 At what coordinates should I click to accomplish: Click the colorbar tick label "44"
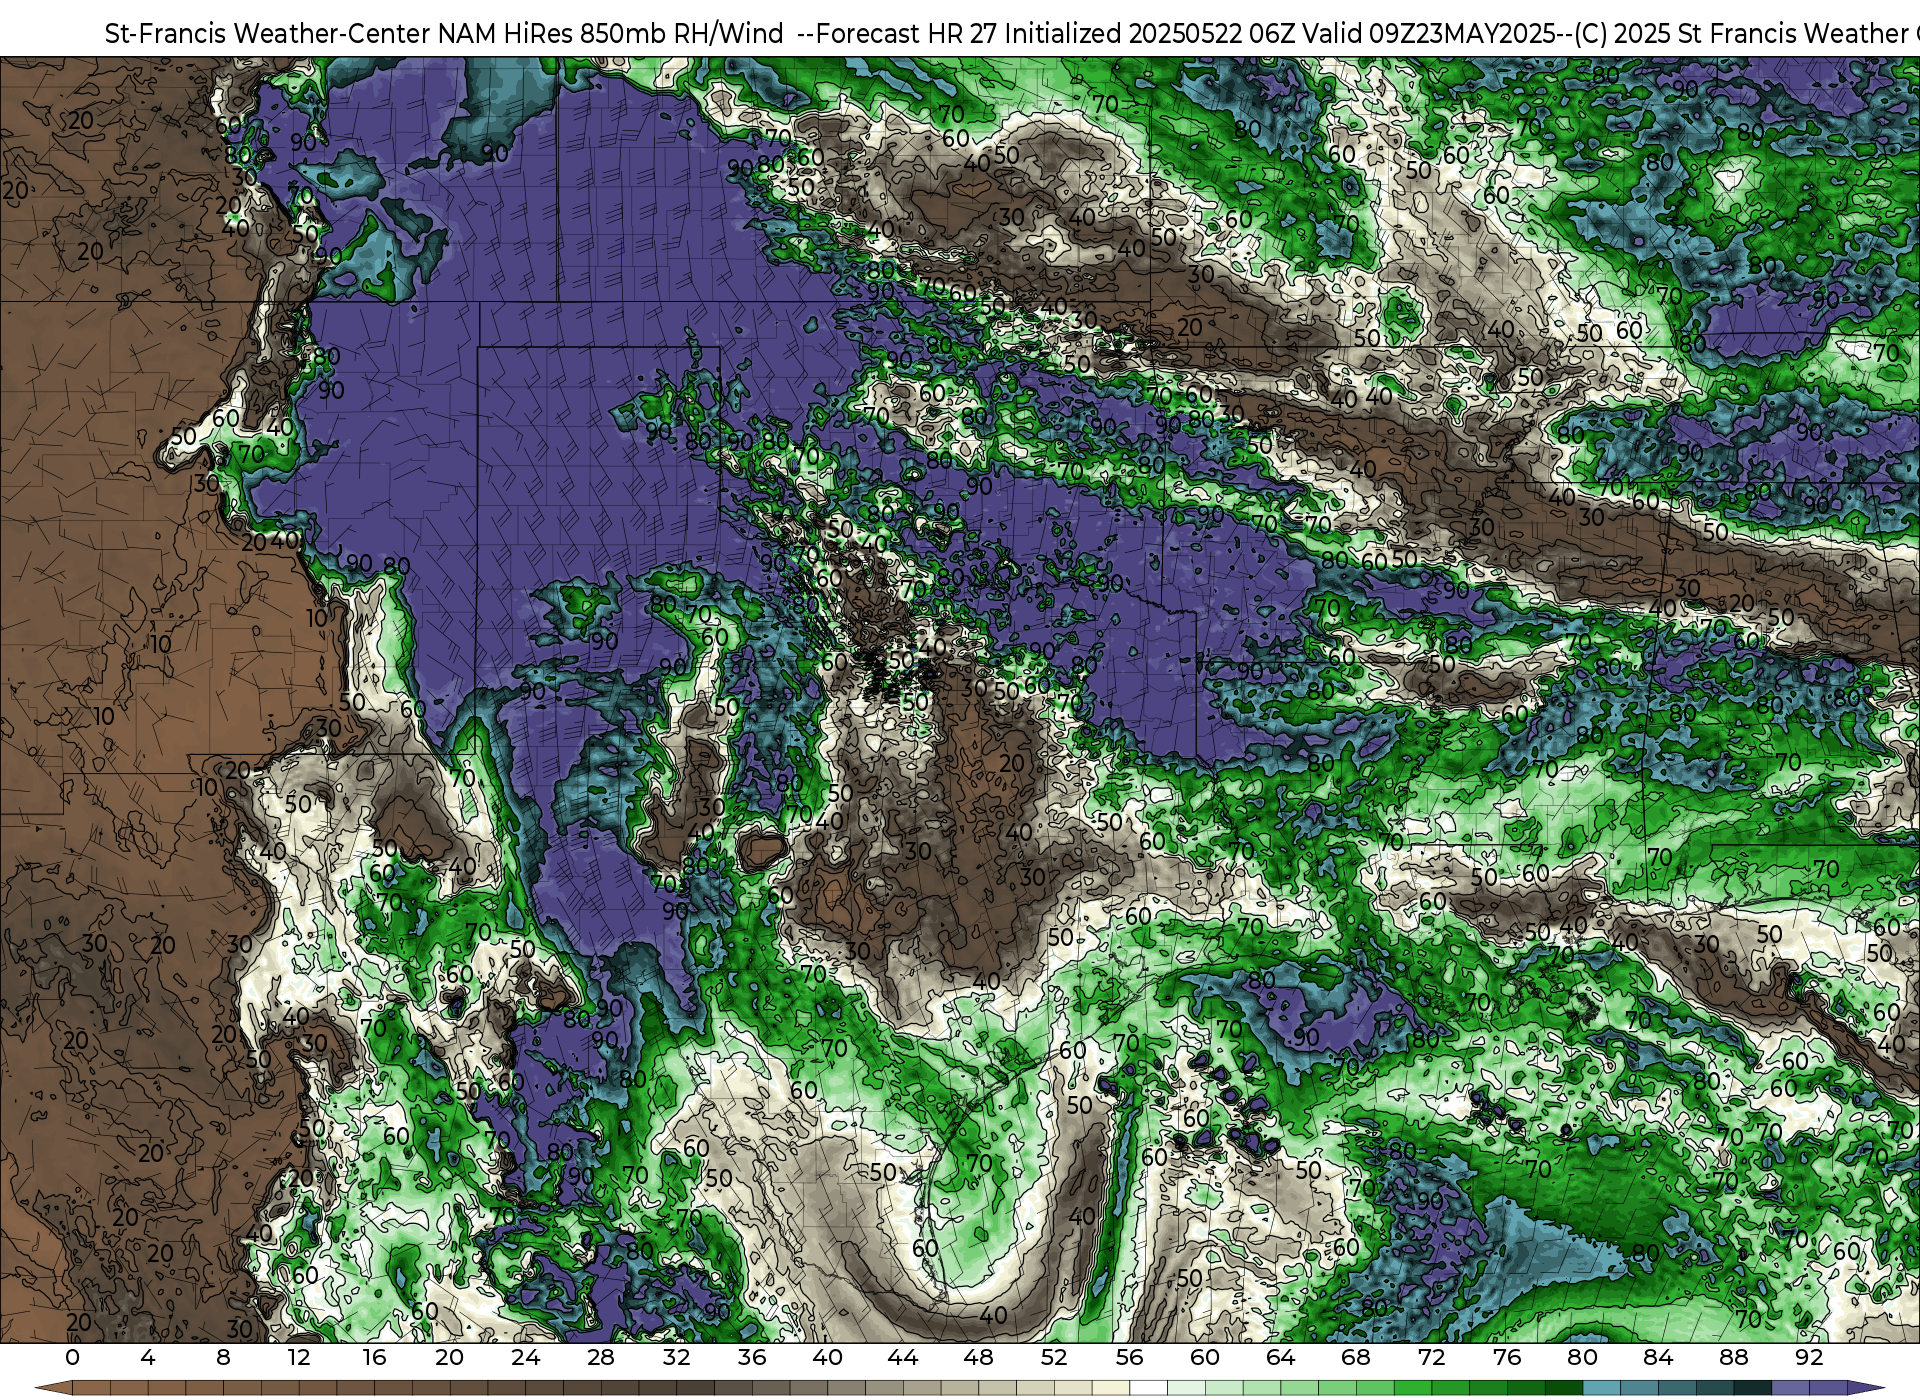click(903, 1358)
